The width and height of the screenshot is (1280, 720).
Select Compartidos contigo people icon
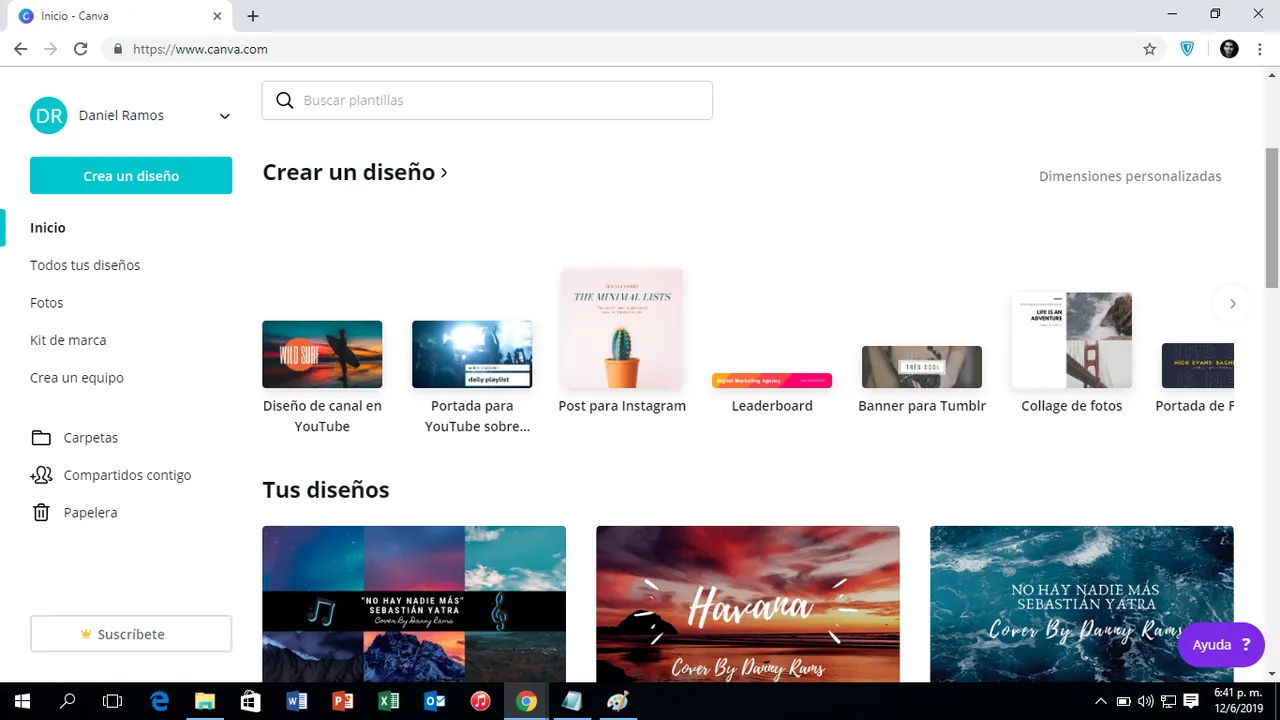(41, 475)
